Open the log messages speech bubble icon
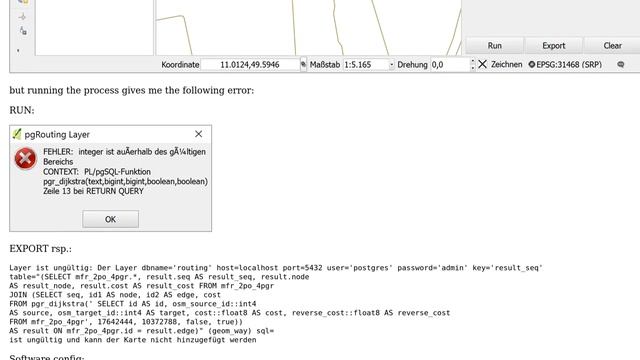The width and height of the screenshot is (640, 360). click(x=621, y=64)
